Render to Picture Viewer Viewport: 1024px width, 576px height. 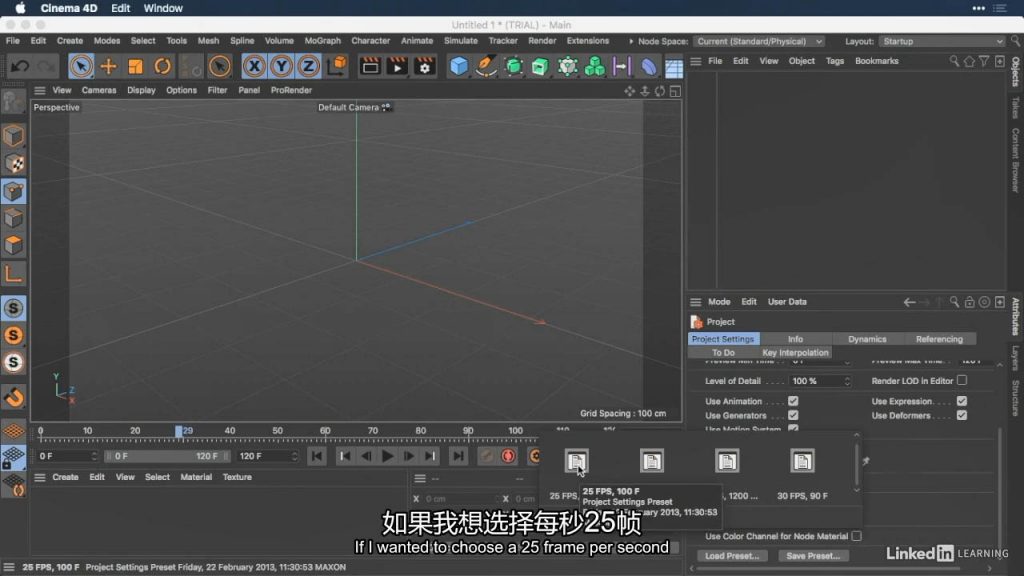(397, 66)
